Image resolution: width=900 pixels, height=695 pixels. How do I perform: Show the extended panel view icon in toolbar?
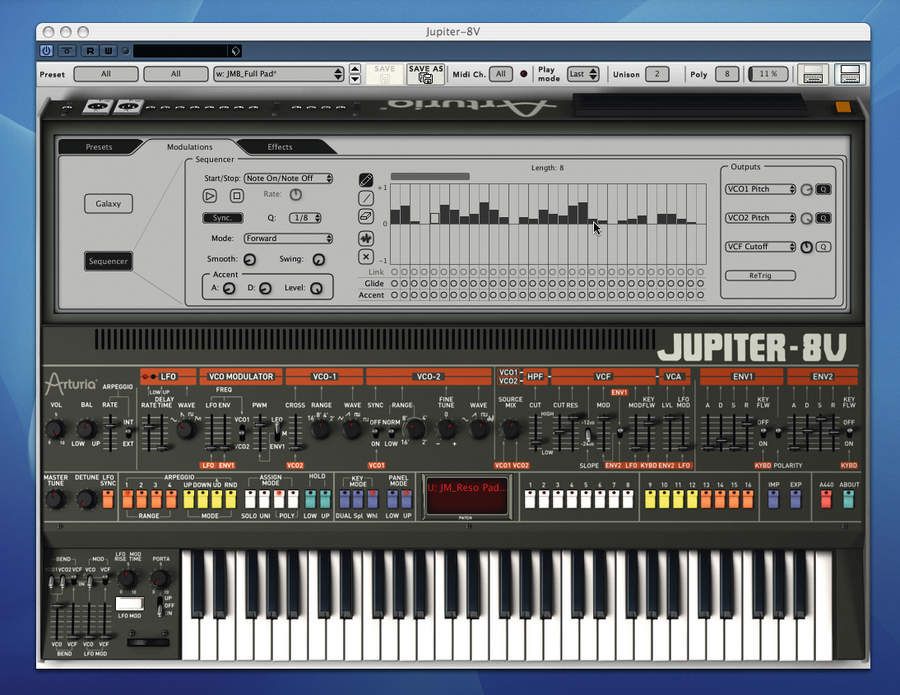click(849, 74)
